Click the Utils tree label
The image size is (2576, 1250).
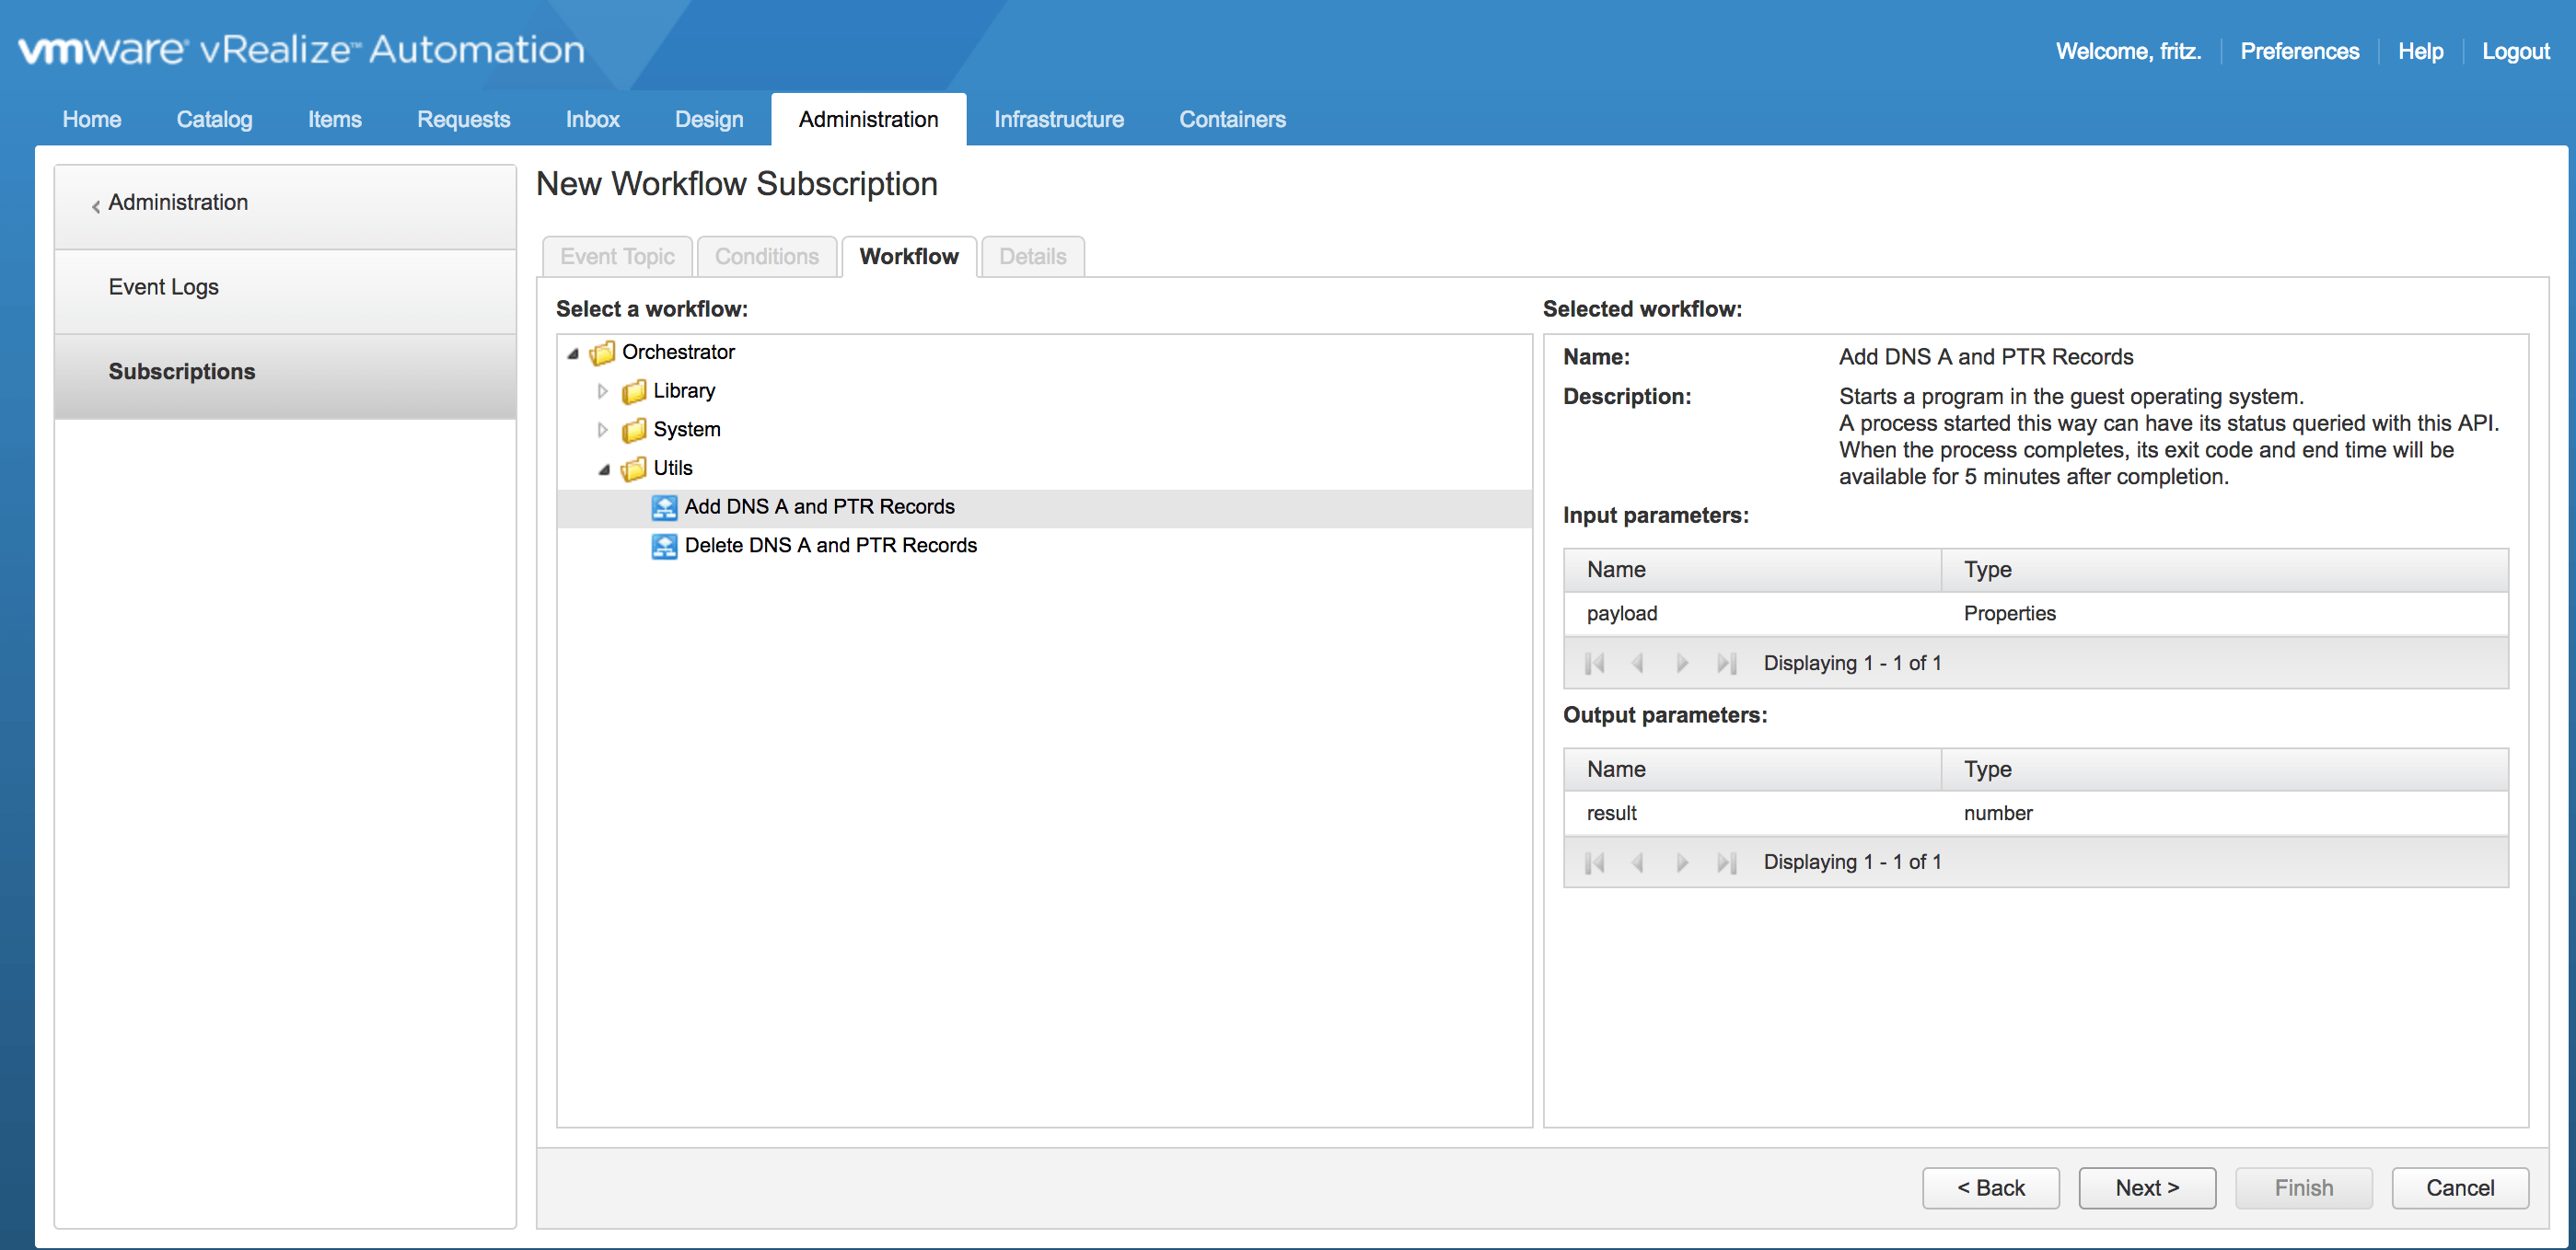[x=673, y=468]
